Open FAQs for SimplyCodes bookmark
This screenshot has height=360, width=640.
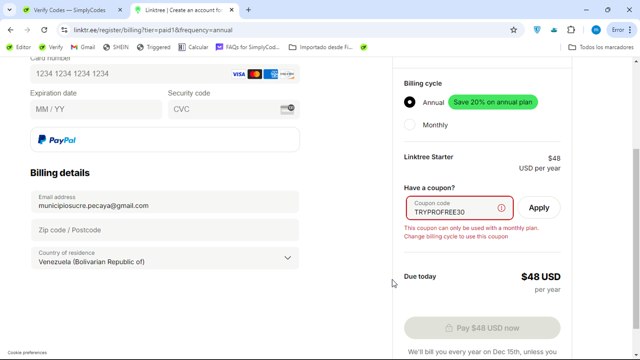point(248,47)
